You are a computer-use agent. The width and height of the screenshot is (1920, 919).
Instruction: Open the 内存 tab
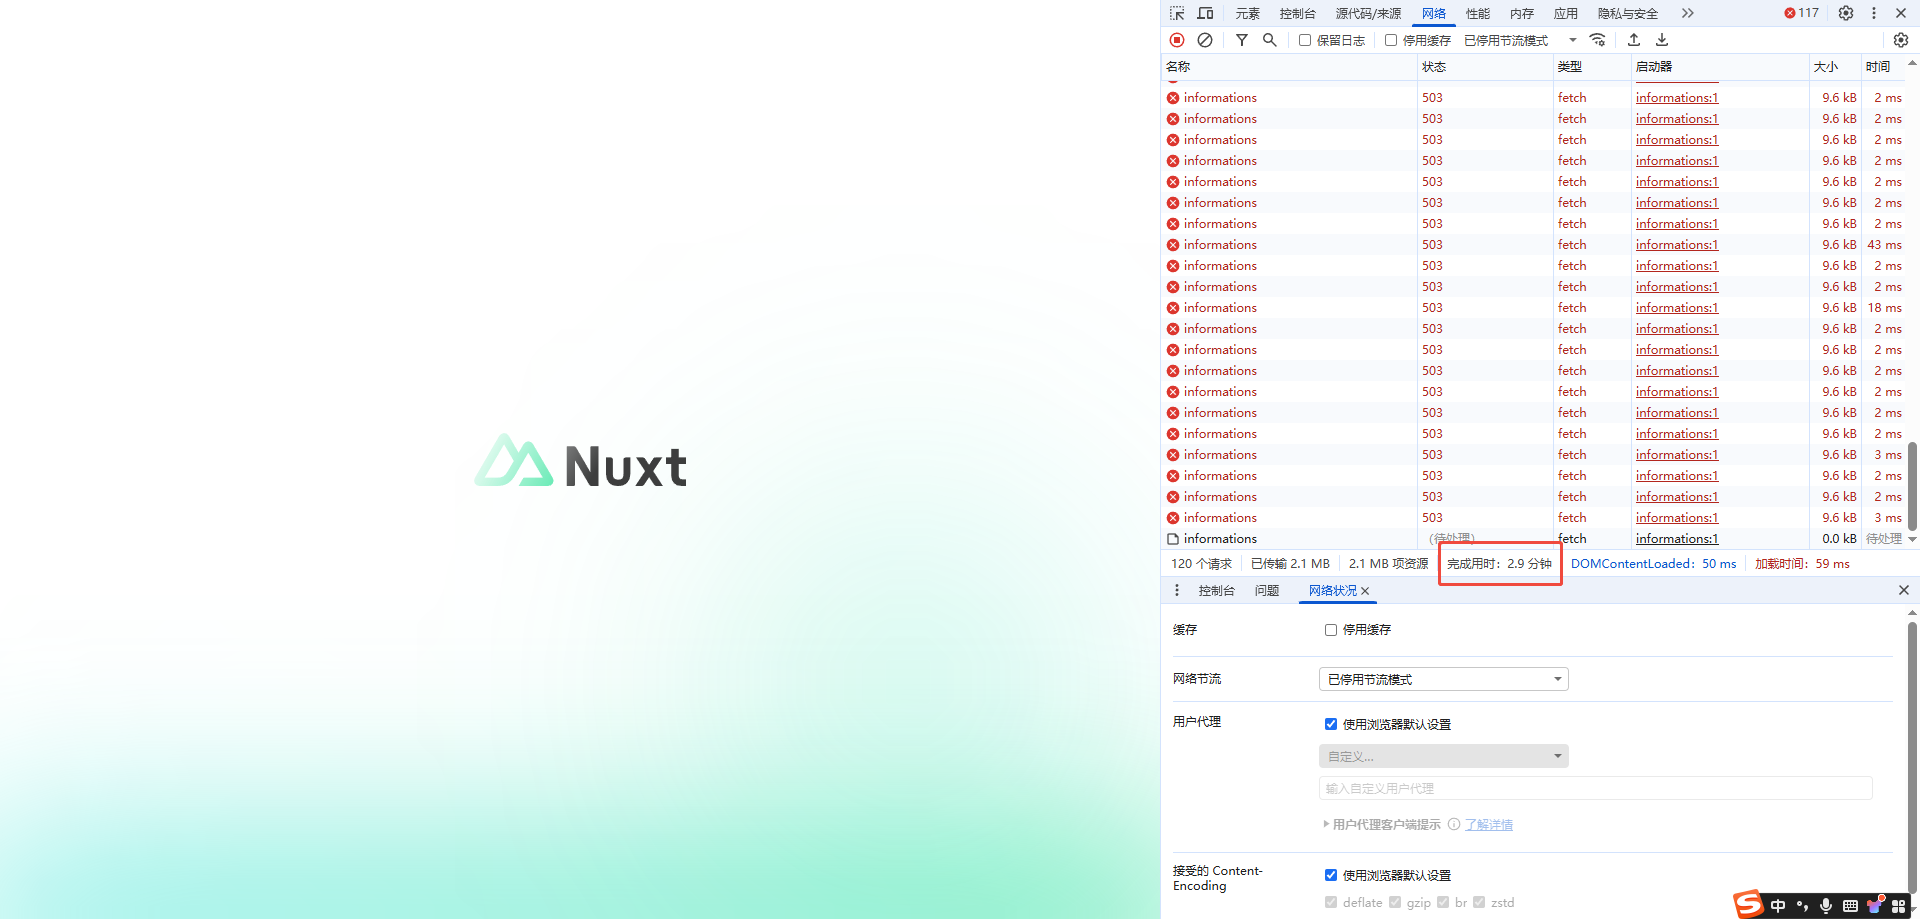pyautogui.click(x=1522, y=13)
